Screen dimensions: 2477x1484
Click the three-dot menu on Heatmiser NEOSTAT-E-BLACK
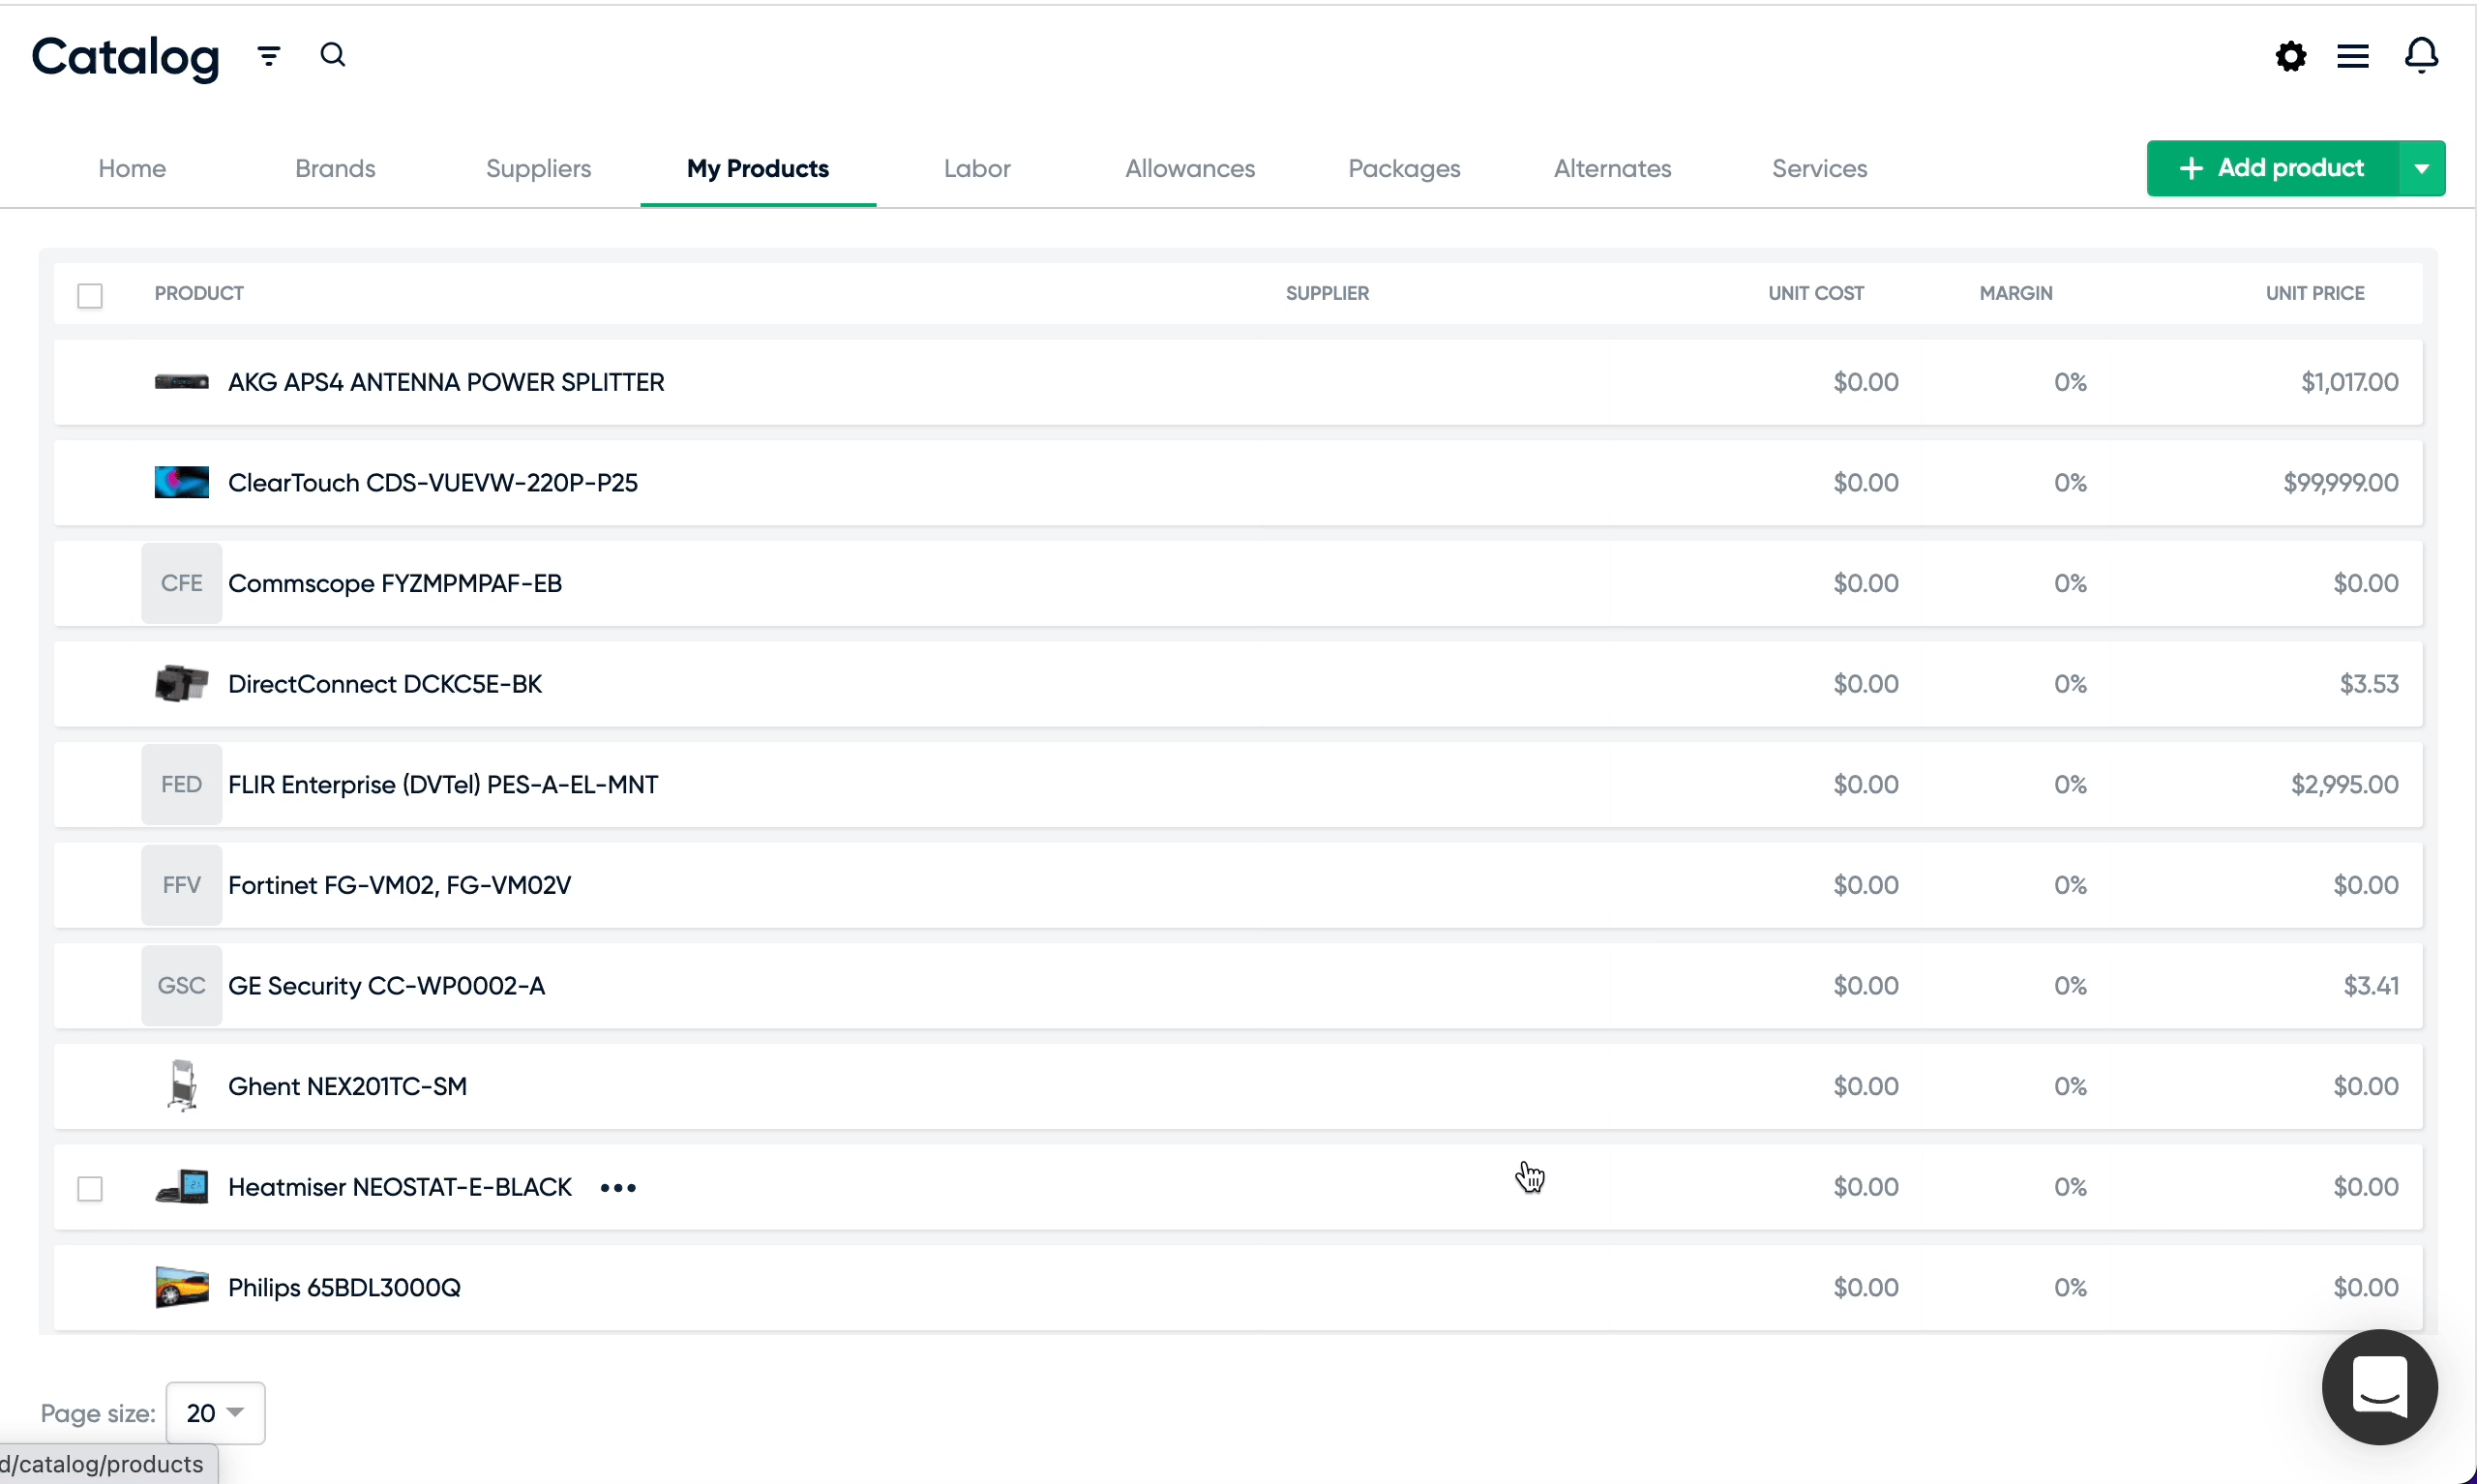coord(618,1185)
